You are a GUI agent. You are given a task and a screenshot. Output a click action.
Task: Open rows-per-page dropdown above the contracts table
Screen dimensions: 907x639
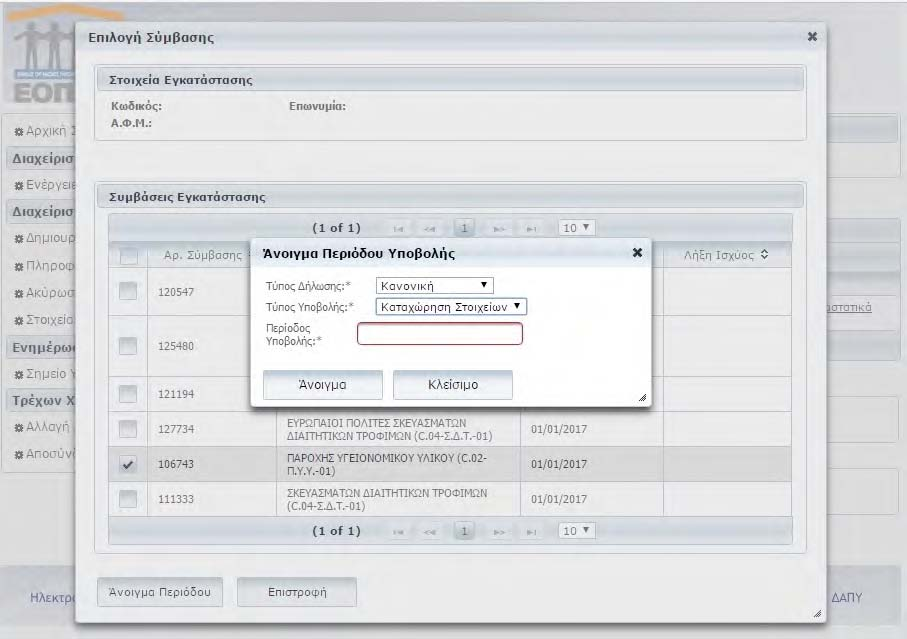(576, 228)
